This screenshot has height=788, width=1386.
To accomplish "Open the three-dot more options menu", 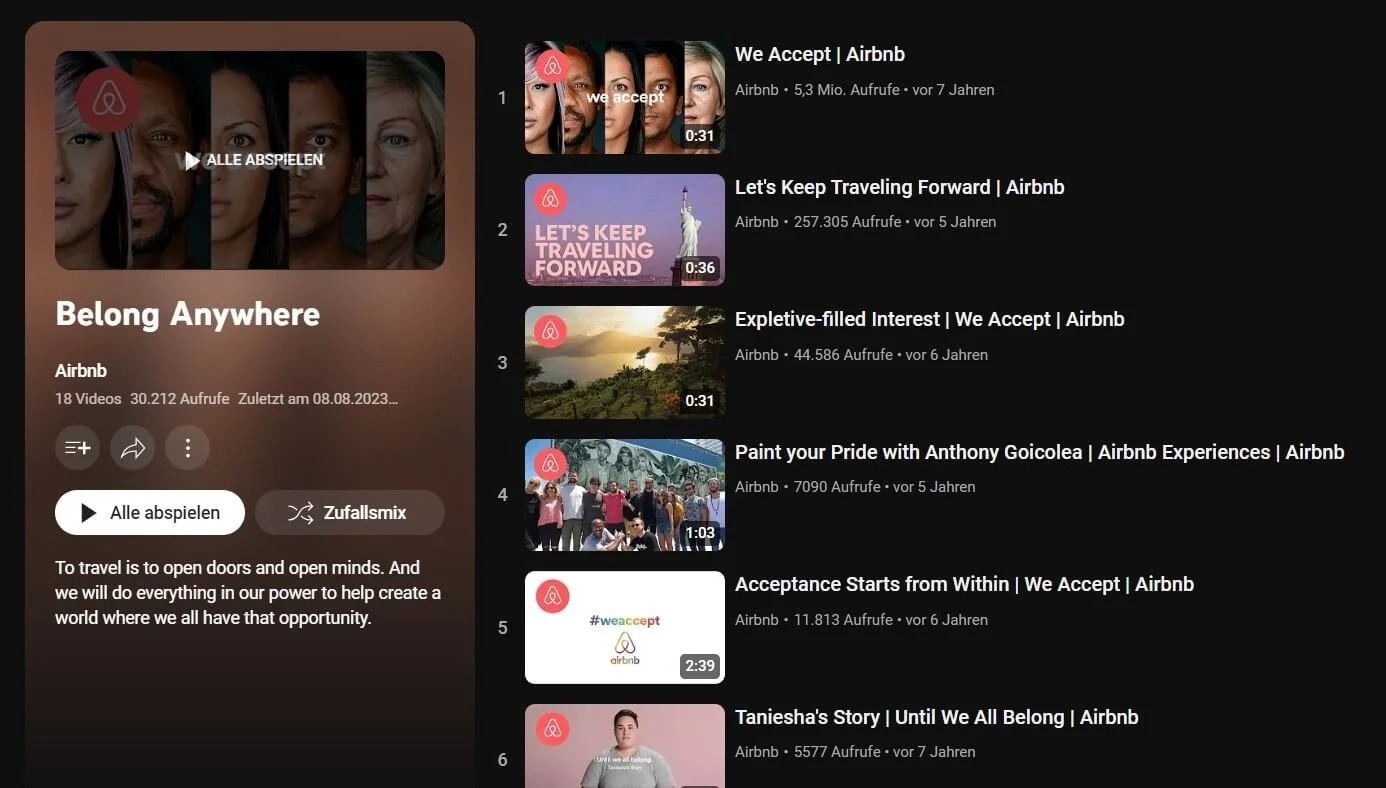I will coord(187,448).
